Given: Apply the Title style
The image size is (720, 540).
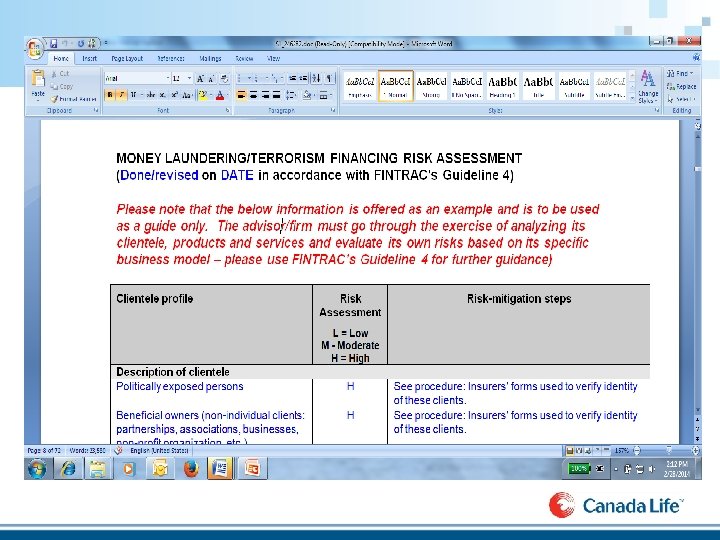Looking at the screenshot, I should [x=539, y=86].
